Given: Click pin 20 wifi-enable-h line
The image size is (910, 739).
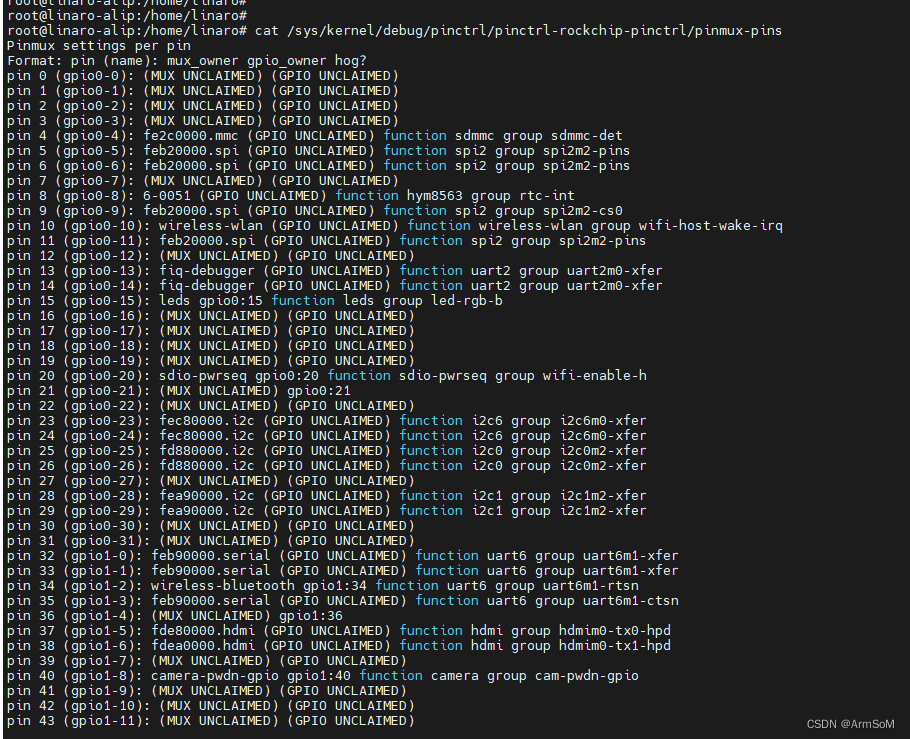Looking at the screenshot, I should [x=327, y=376].
